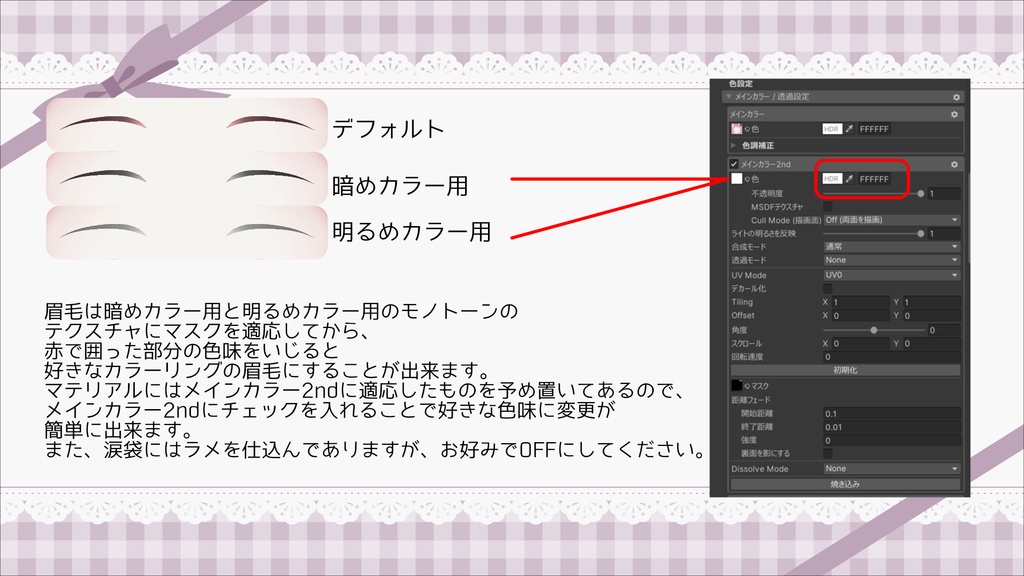Click the HDR button beside the メインカラー color
Viewport: 1024px width, 576px height.
click(x=830, y=129)
